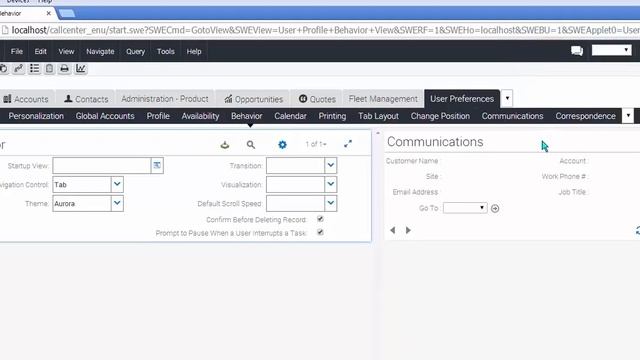Open a new browser tab
The height and width of the screenshot is (360, 640).
pyautogui.click(x=67, y=13)
